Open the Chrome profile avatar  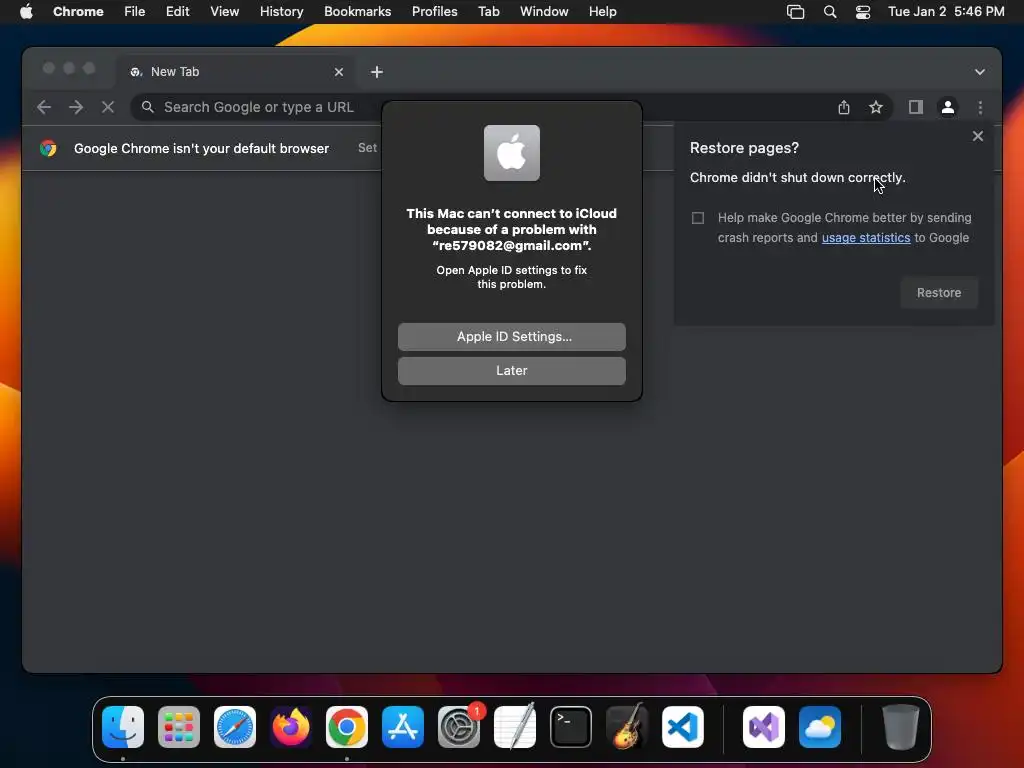[x=948, y=107]
